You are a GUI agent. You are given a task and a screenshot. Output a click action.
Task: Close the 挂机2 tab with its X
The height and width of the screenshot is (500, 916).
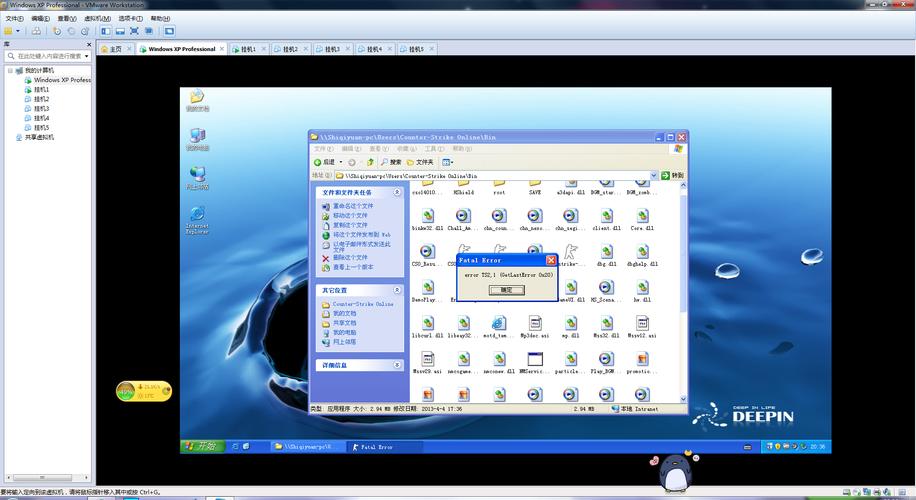click(306, 49)
